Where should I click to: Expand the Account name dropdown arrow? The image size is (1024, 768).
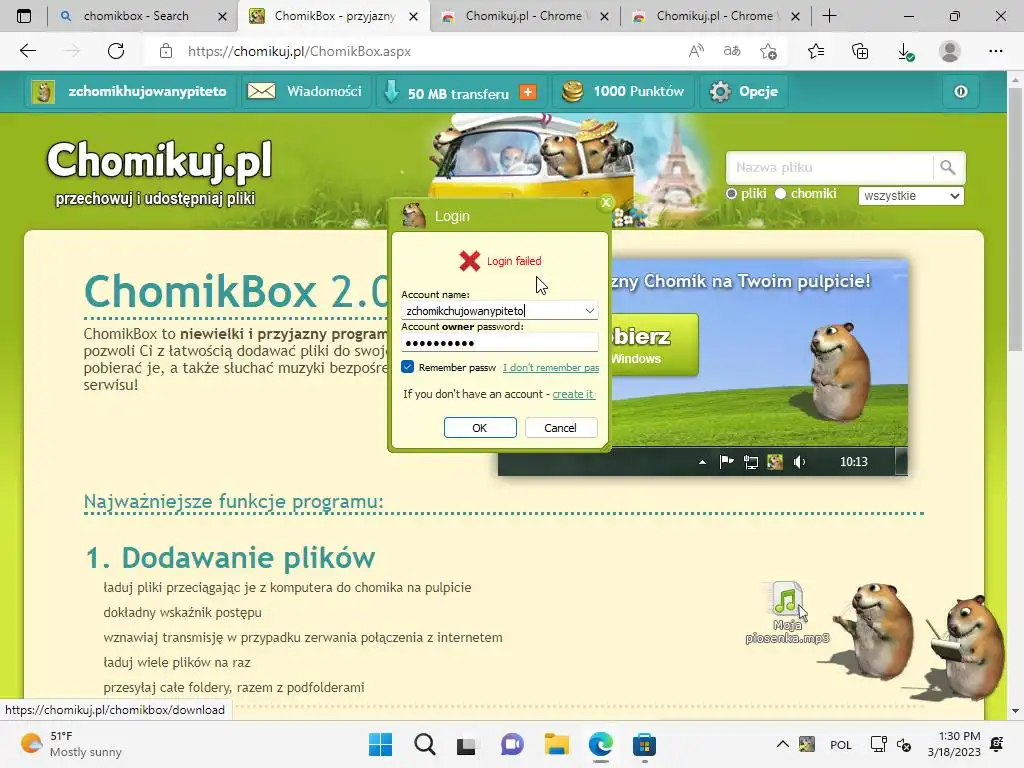589,311
